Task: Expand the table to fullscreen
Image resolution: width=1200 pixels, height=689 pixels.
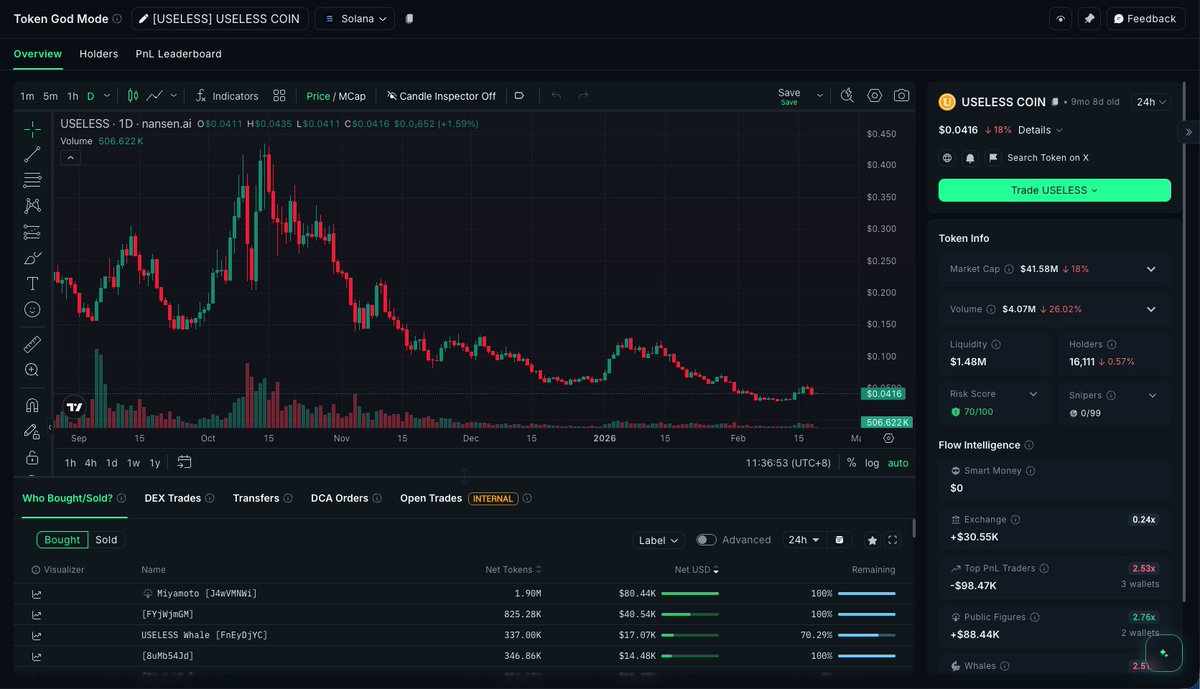Action: click(x=893, y=540)
